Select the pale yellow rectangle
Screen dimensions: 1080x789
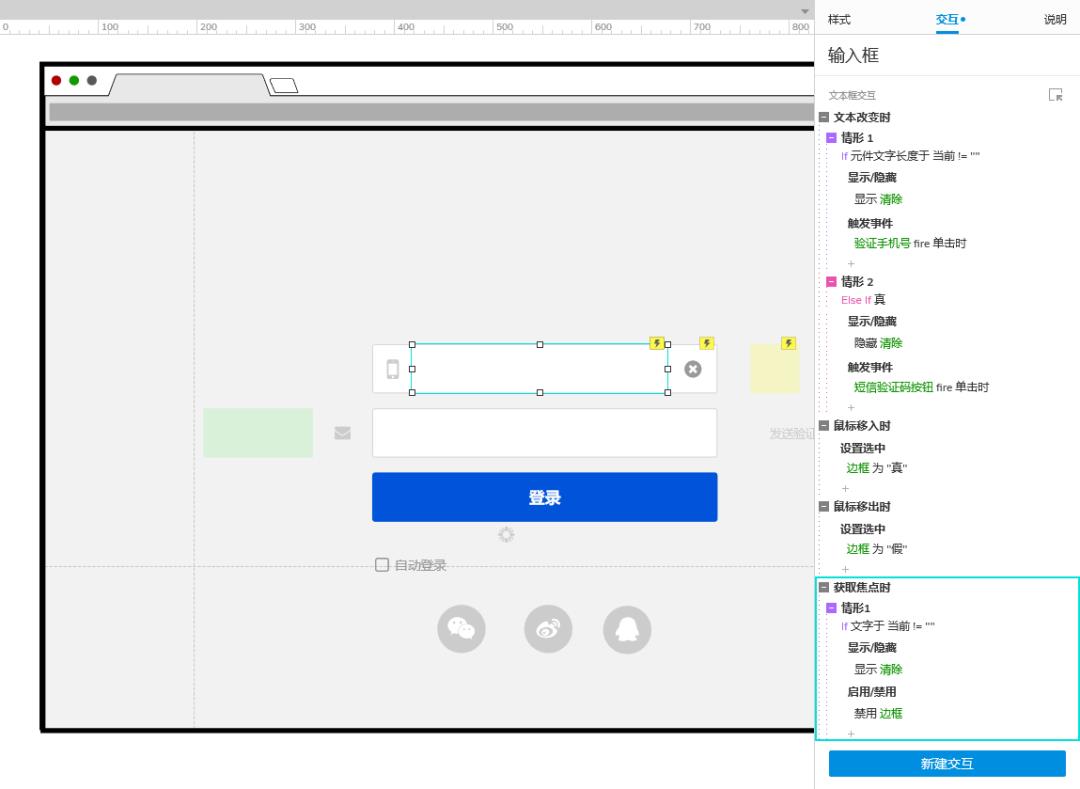pyautogui.click(x=775, y=368)
